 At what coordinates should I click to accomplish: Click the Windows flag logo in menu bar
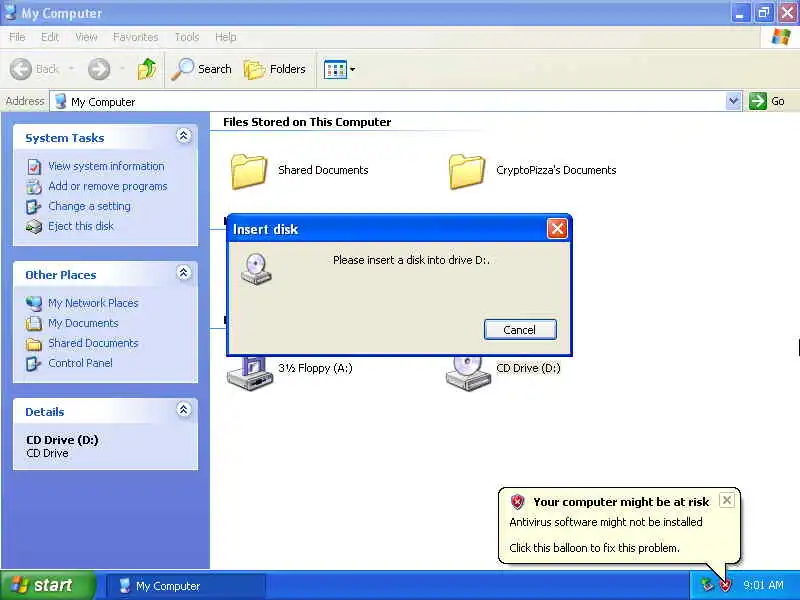coord(781,37)
